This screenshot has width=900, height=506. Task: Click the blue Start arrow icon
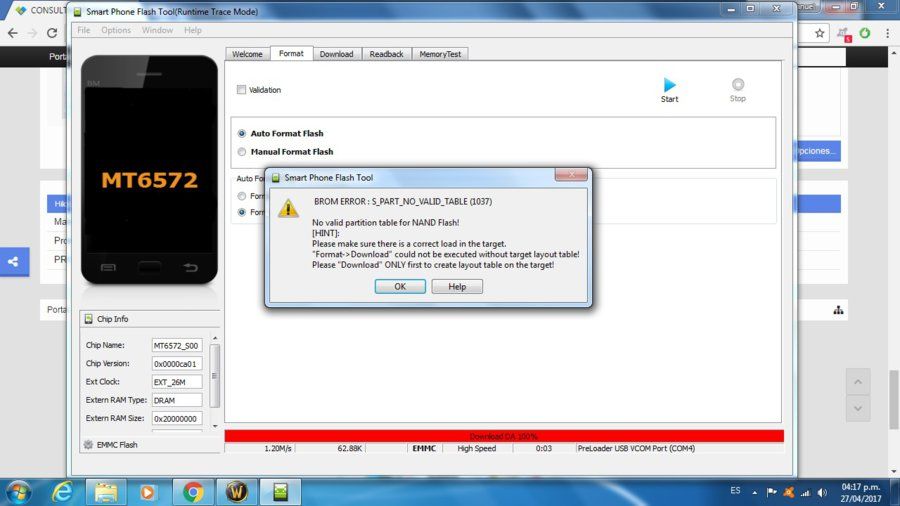[669, 85]
